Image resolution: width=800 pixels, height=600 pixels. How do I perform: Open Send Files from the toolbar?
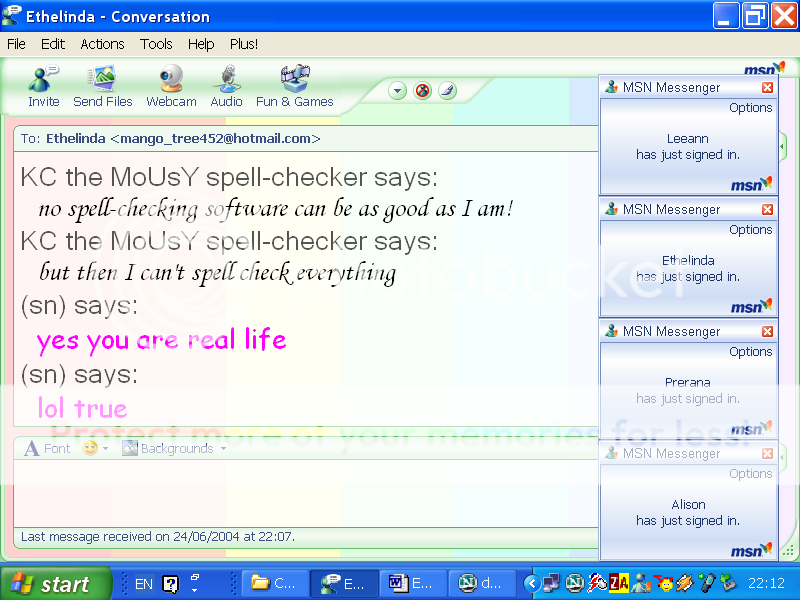(102, 84)
